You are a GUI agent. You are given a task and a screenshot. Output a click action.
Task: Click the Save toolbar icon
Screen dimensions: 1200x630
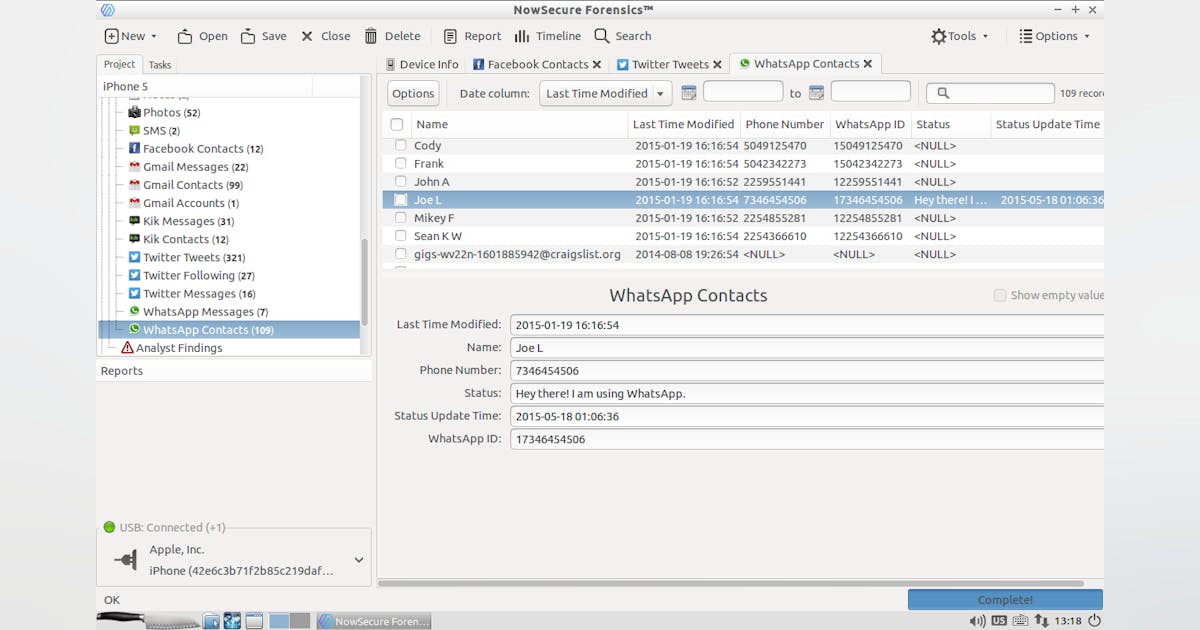248,36
